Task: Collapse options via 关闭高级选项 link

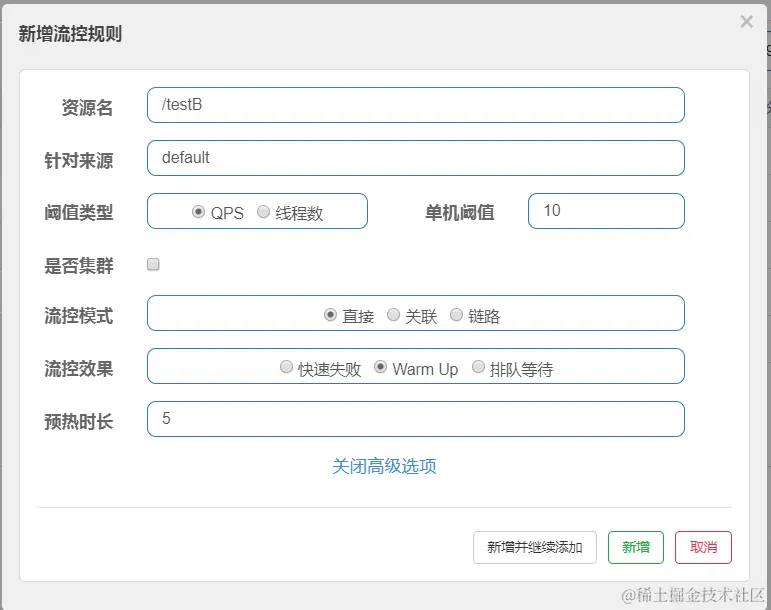Action: [x=385, y=466]
